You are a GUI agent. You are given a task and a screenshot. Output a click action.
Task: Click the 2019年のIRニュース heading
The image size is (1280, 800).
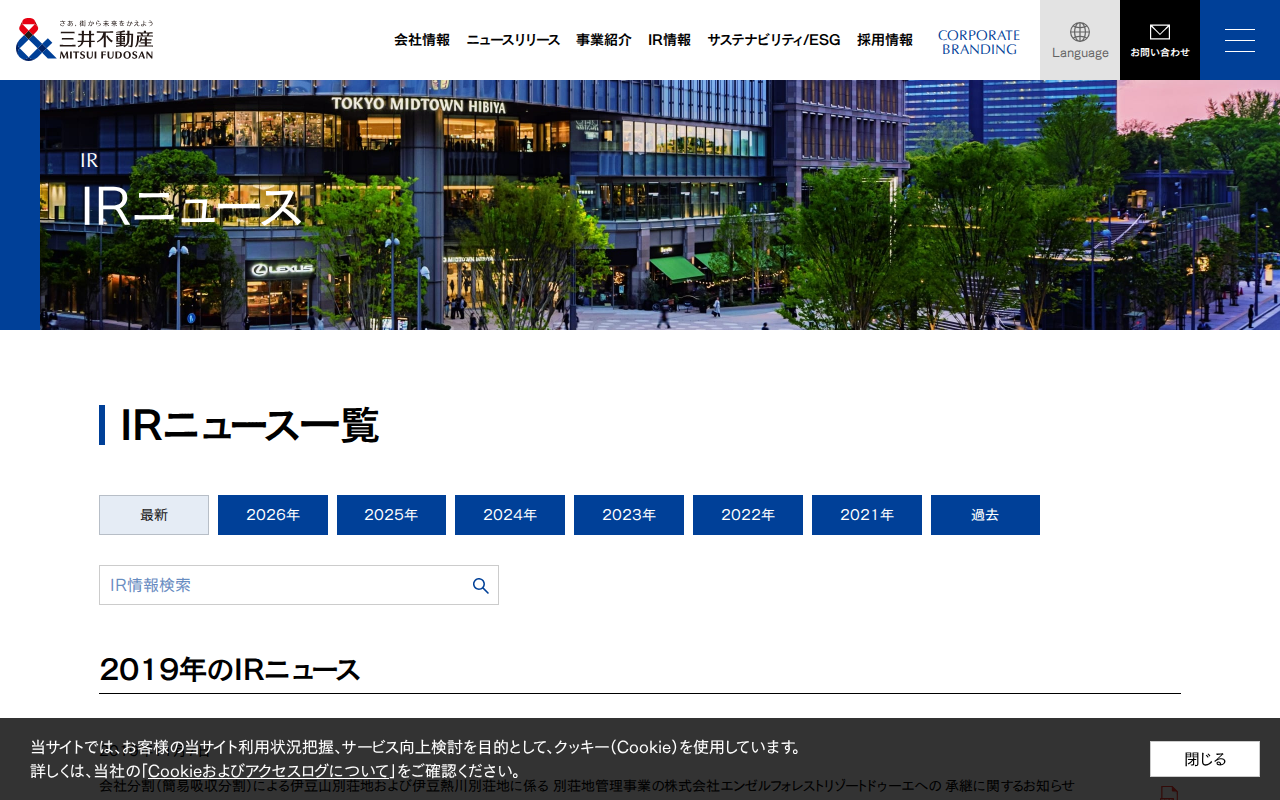(x=230, y=670)
